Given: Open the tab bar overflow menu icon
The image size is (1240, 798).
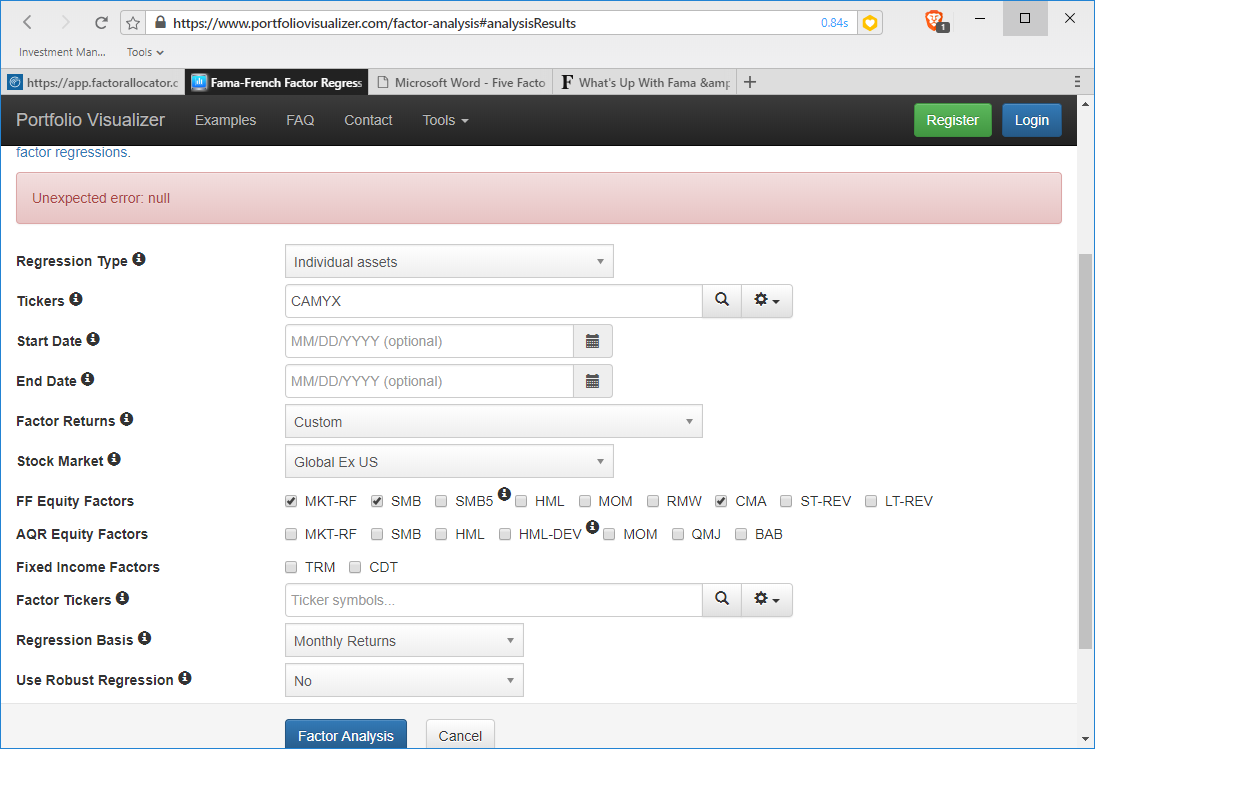Looking at the screenshot, I should [1077, 82].
